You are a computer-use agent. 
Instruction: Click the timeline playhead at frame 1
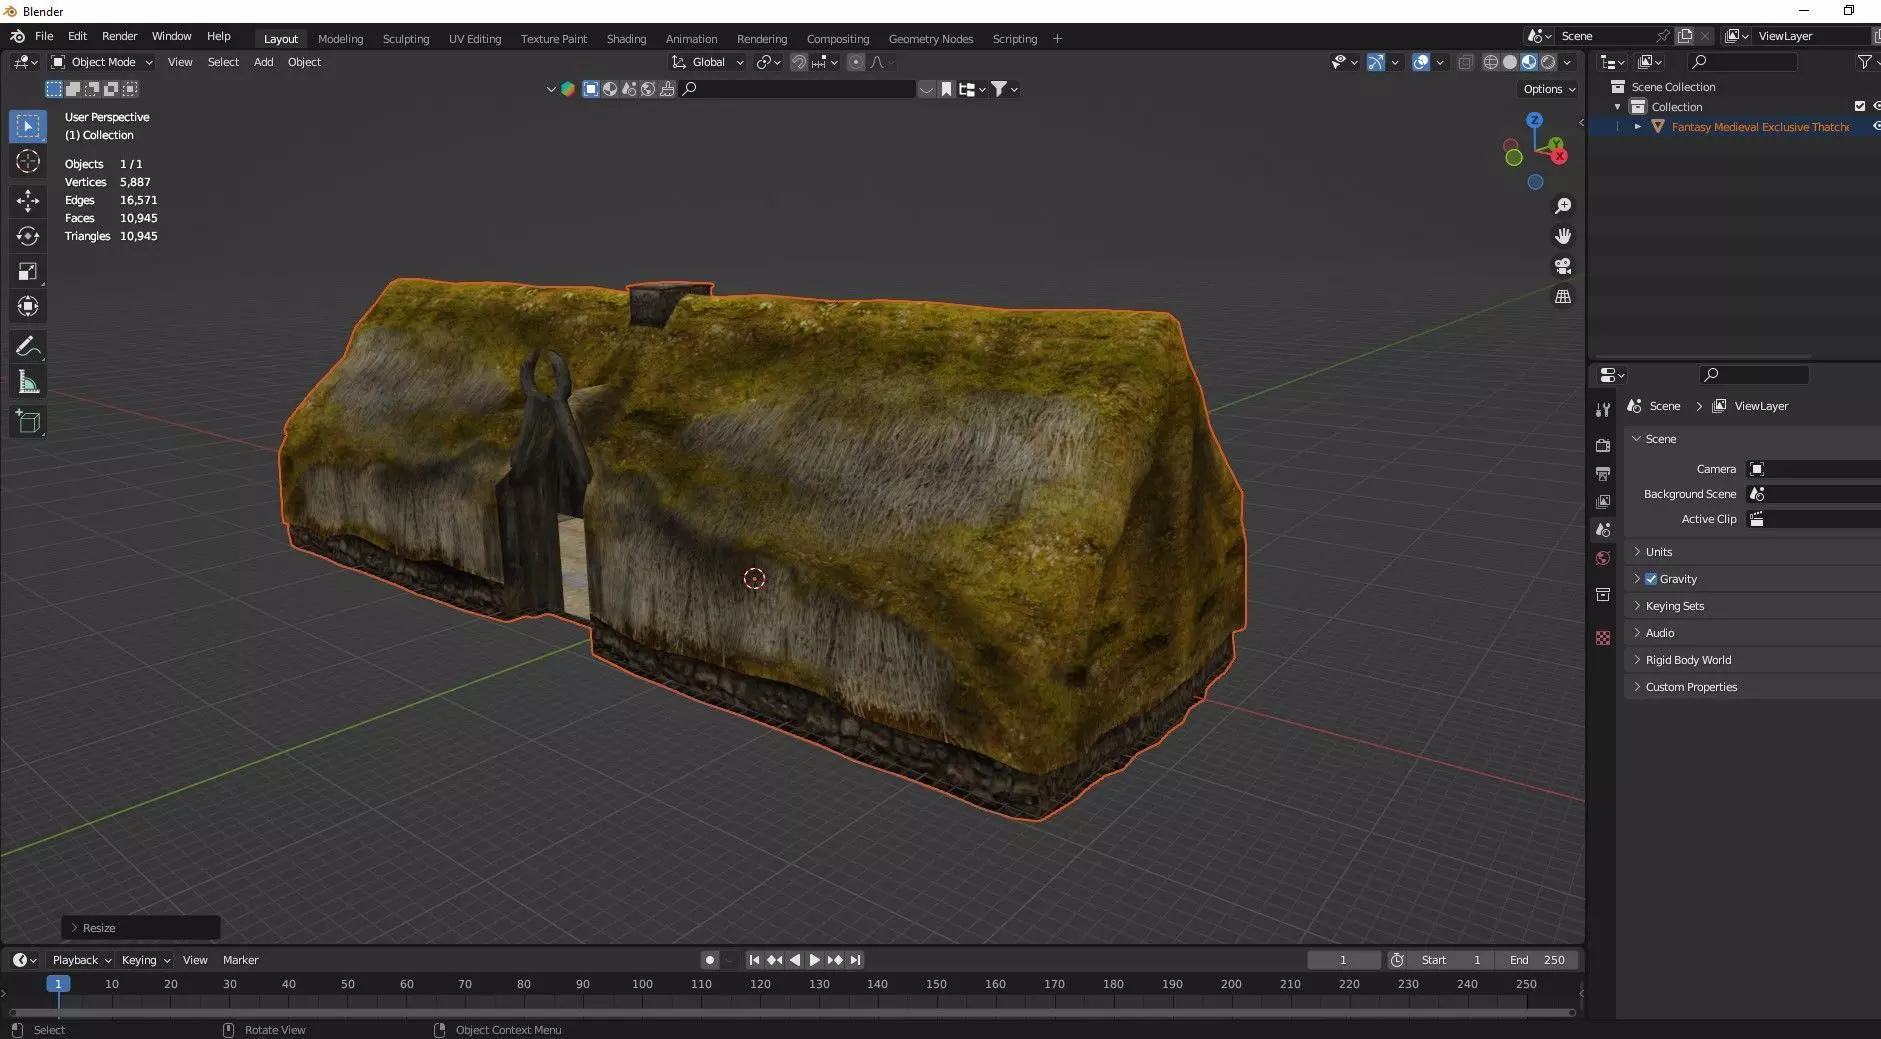[58, 984]
